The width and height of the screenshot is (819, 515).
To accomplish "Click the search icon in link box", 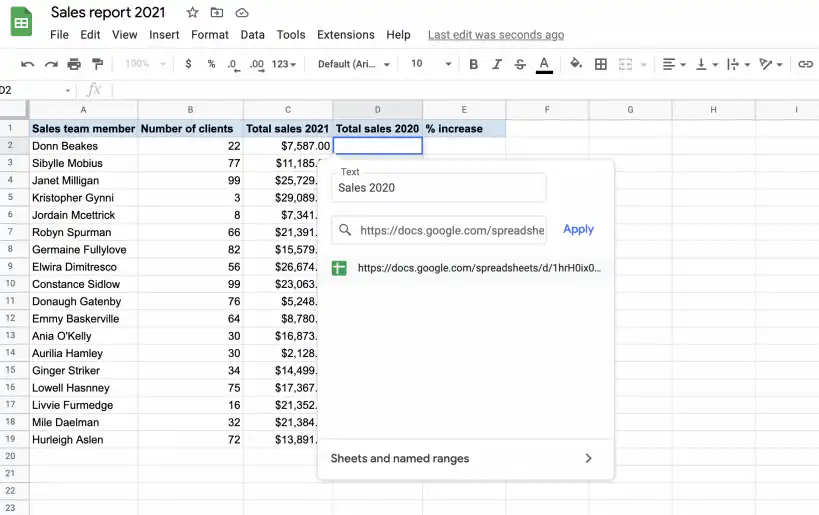I will point(345,230).
